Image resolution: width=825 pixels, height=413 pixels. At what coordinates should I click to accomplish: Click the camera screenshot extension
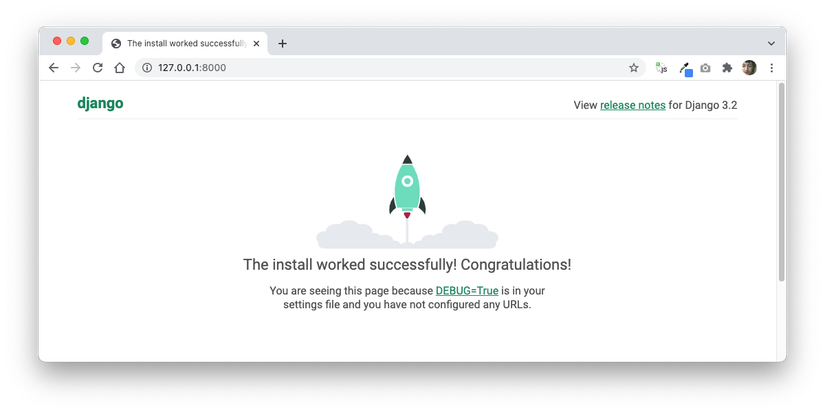706,68
